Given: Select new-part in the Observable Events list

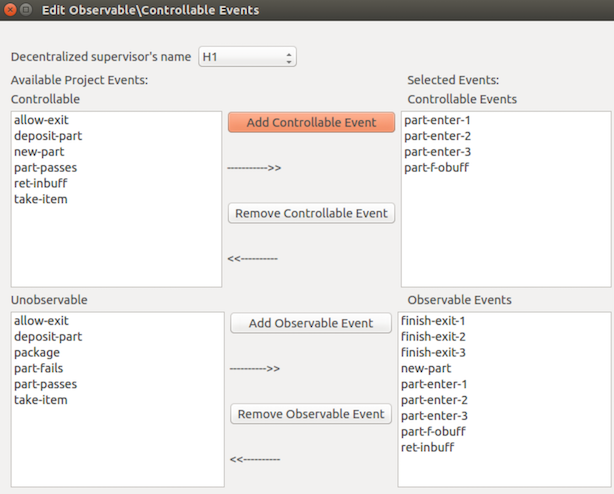Looking at the screenshot, I should click(426, 368).
